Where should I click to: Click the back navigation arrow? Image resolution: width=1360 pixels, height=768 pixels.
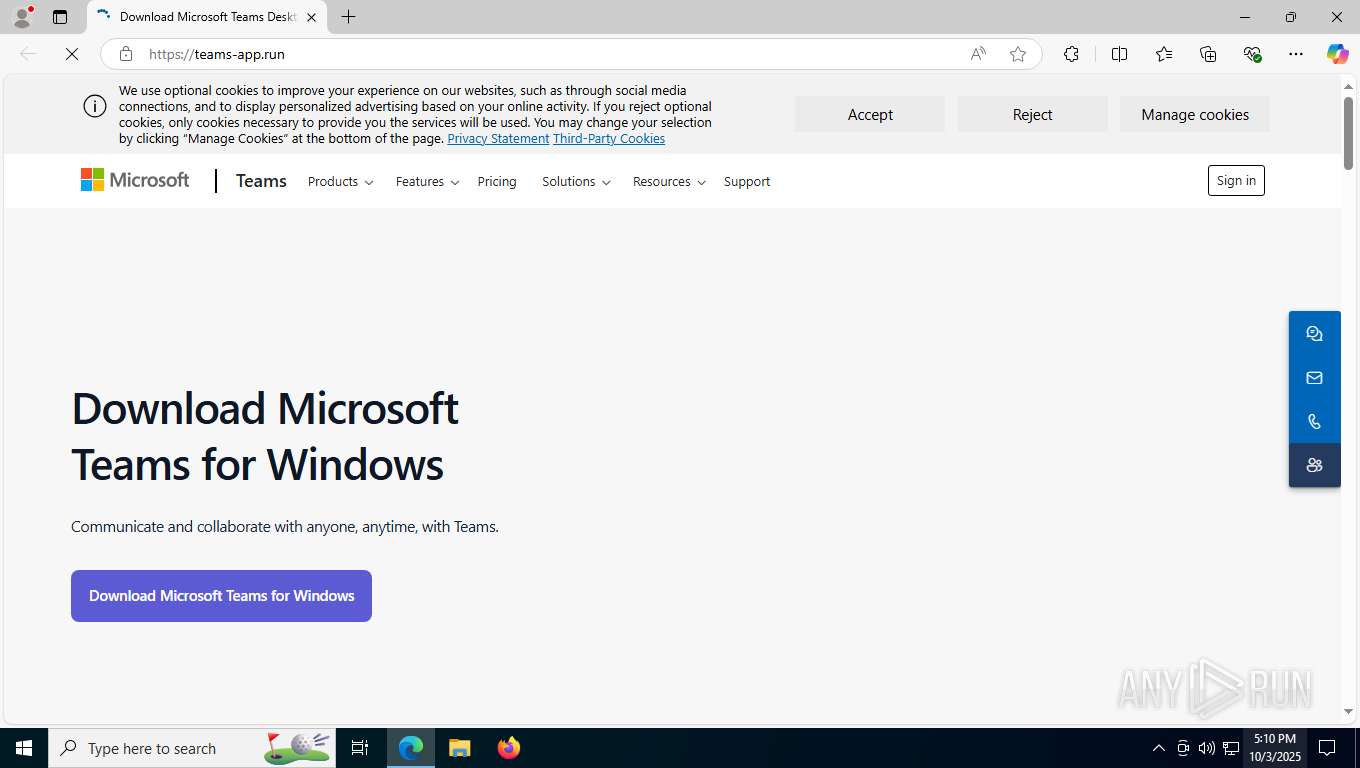(28, 54)
